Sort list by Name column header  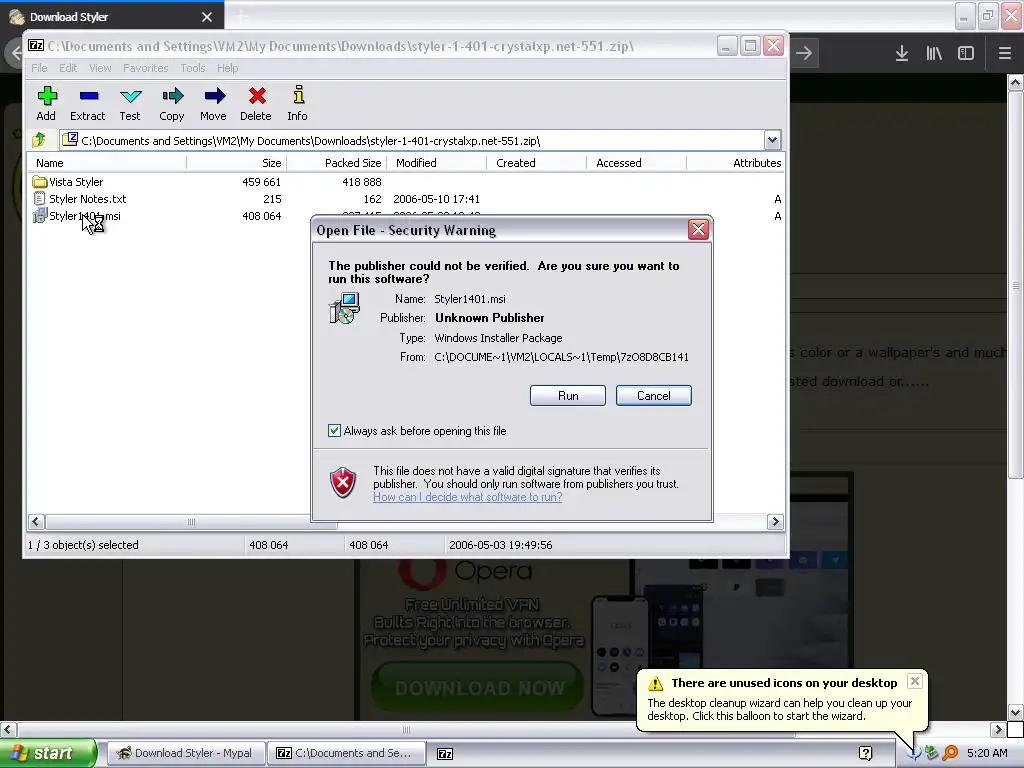click(108, 163)
